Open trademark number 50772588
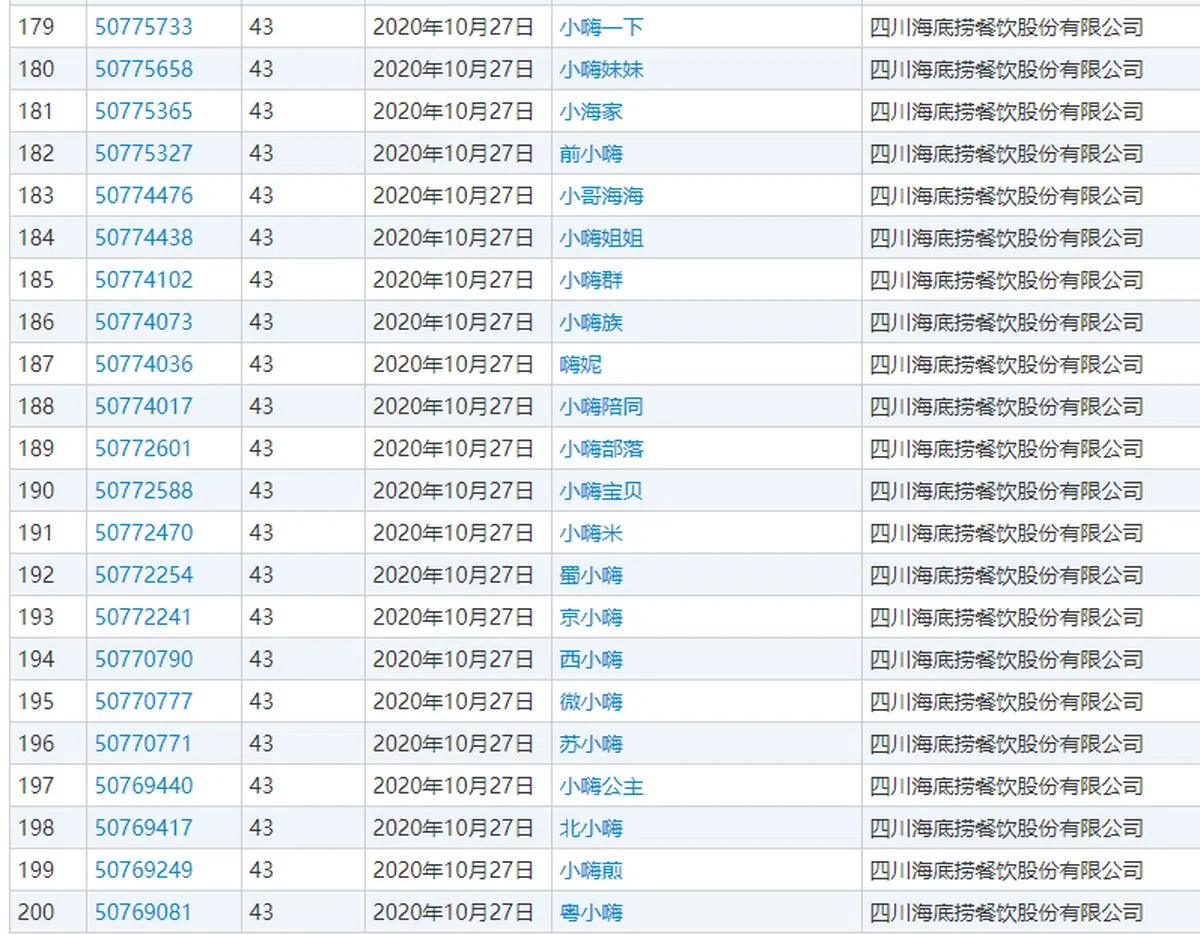 coord(141,490)
